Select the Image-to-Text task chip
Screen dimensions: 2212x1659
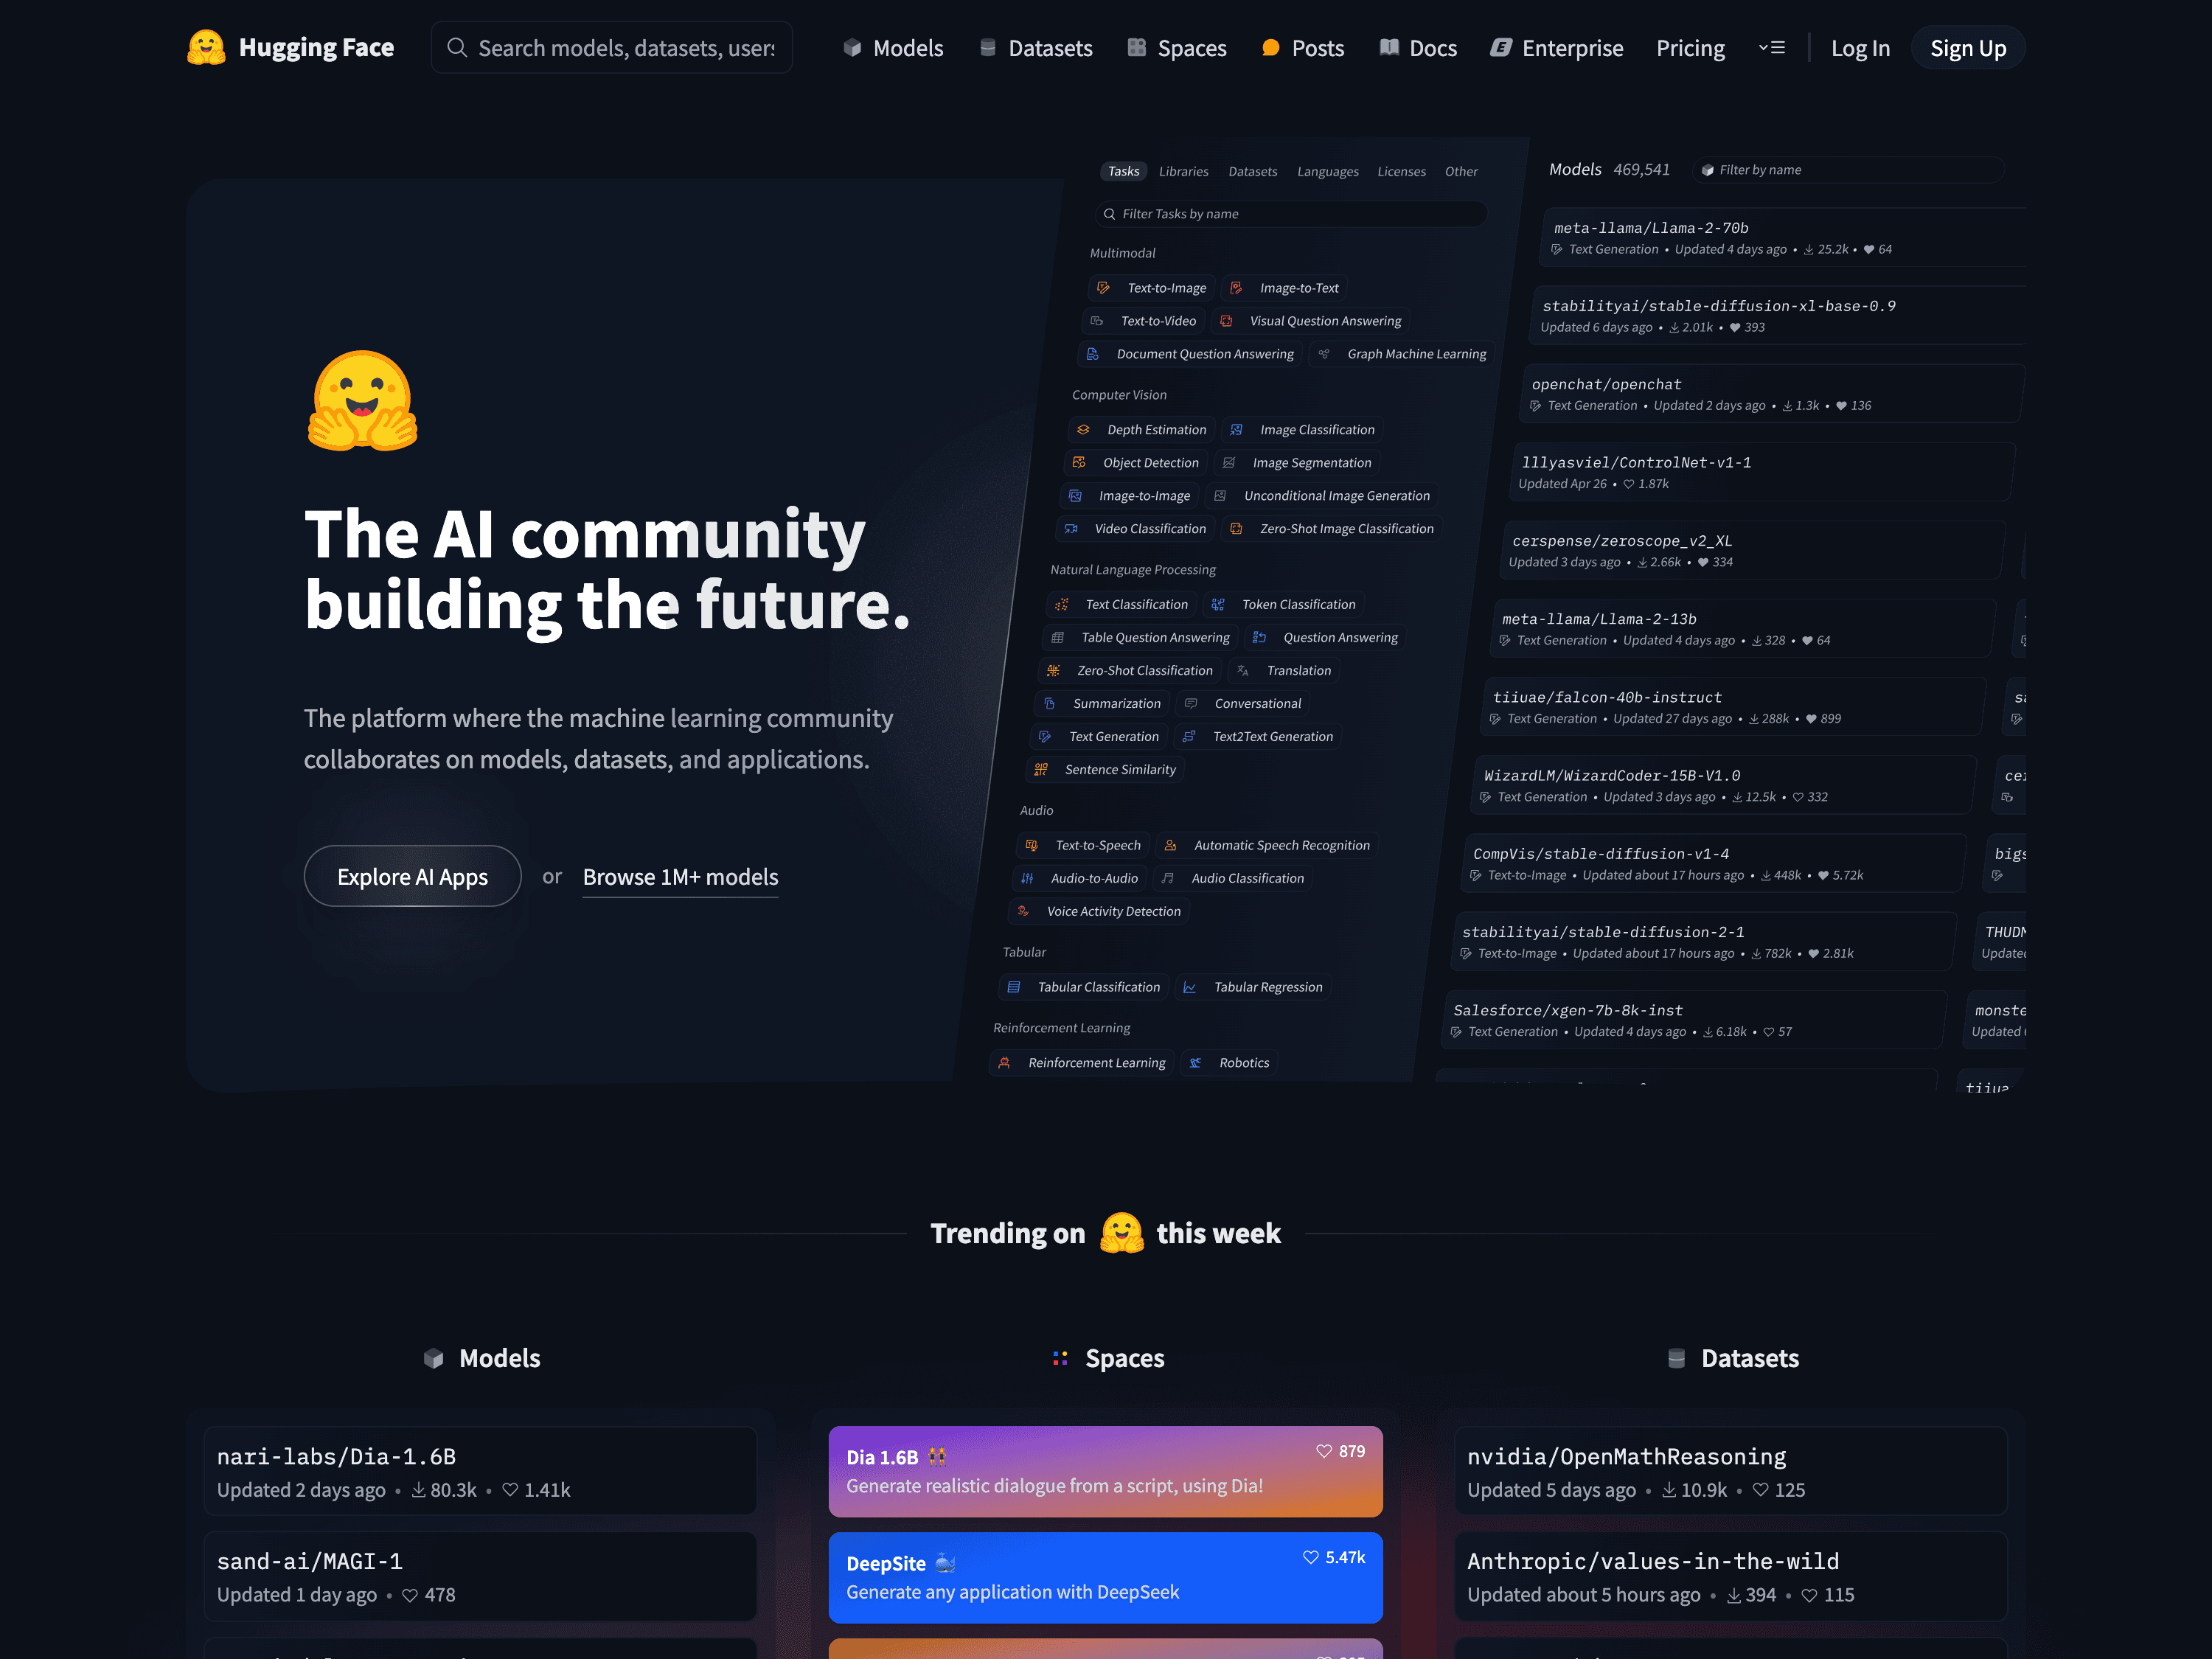click(1284, 288)
